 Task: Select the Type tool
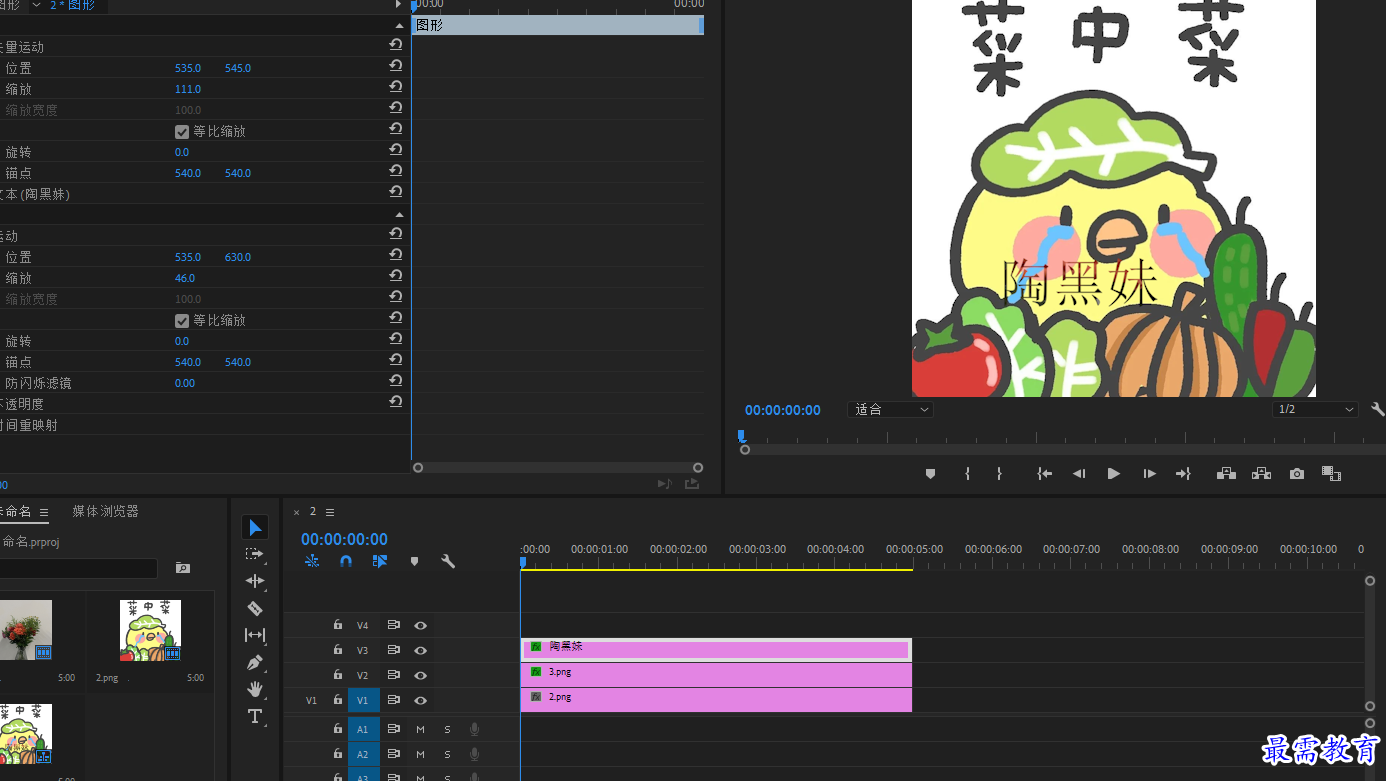click(255, 716)
